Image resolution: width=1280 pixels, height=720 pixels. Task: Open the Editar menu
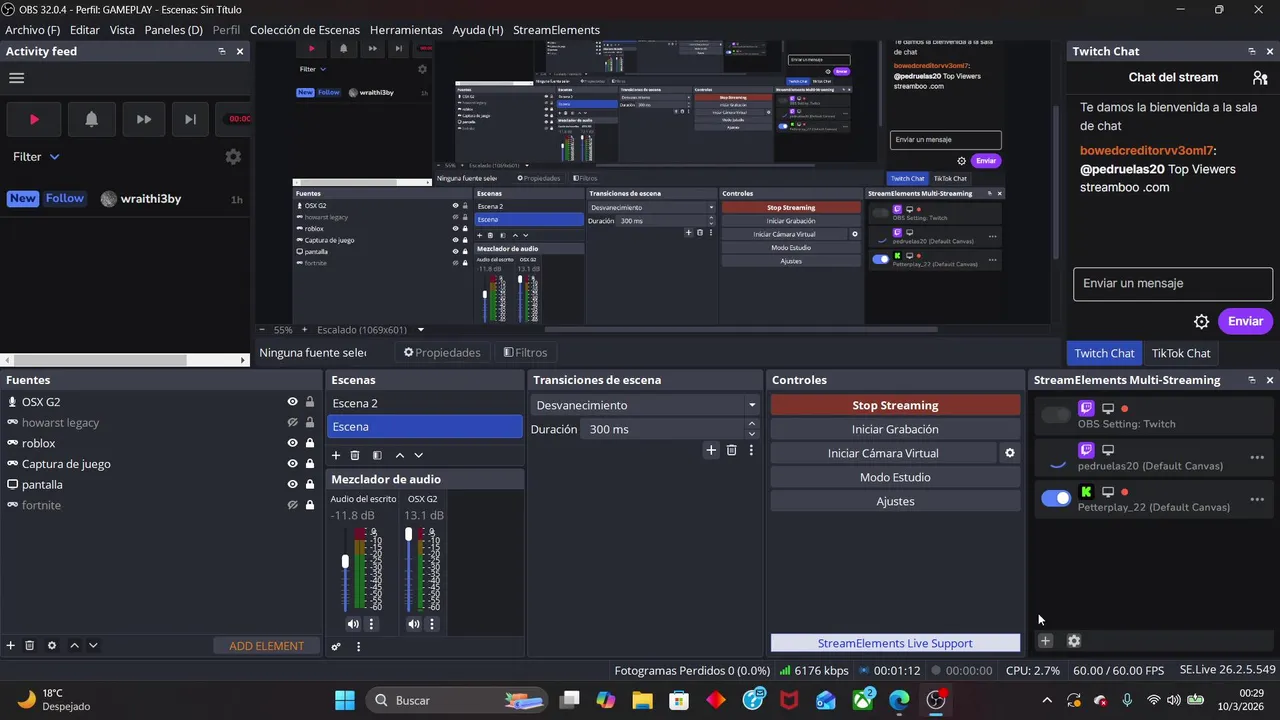[85, 30]
